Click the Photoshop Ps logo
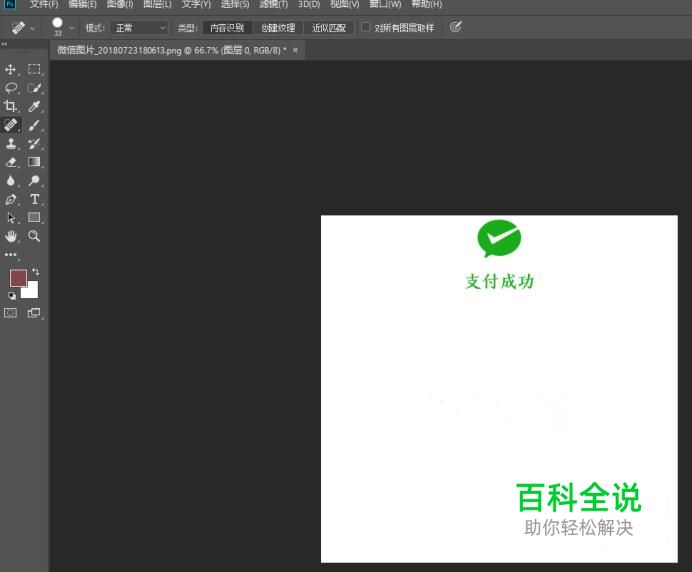This screenshot has width=692, height=572. click(10, 4)
